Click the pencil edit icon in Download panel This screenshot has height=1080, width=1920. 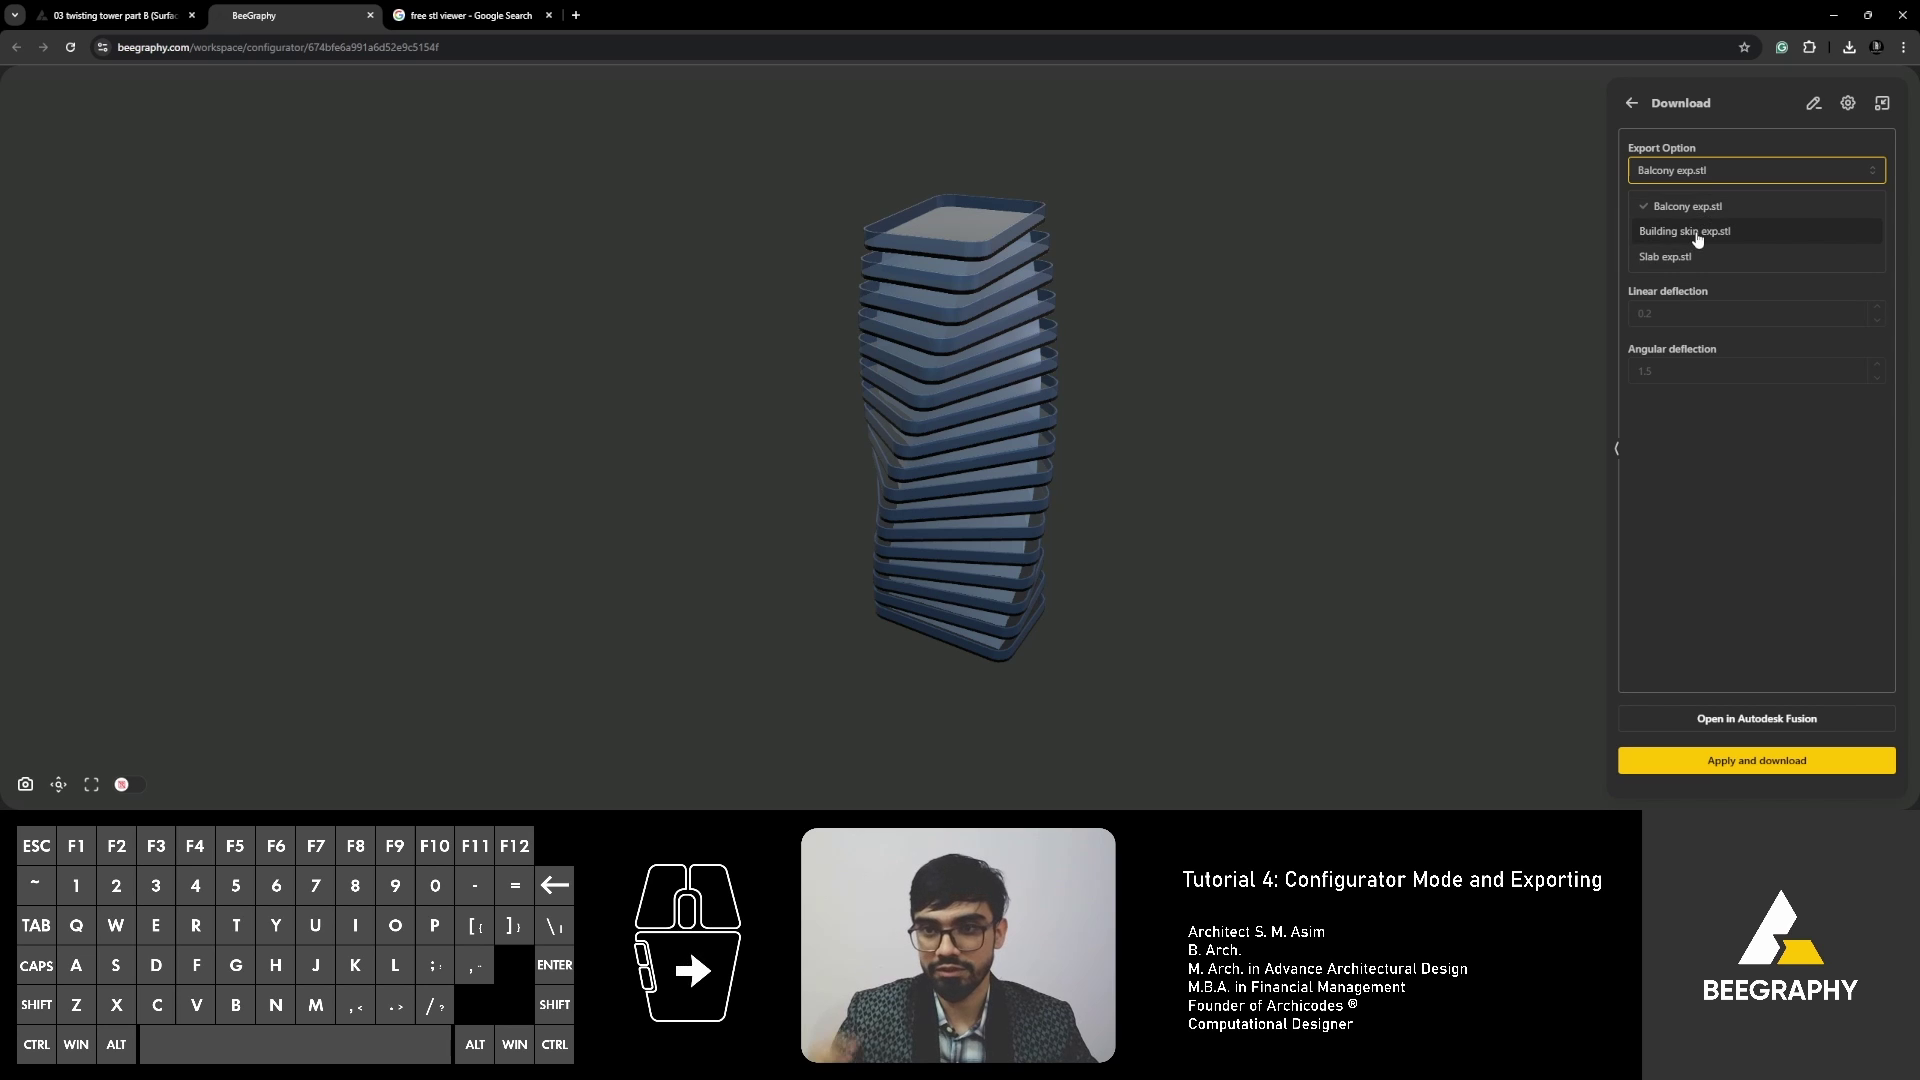point(1813,103)
